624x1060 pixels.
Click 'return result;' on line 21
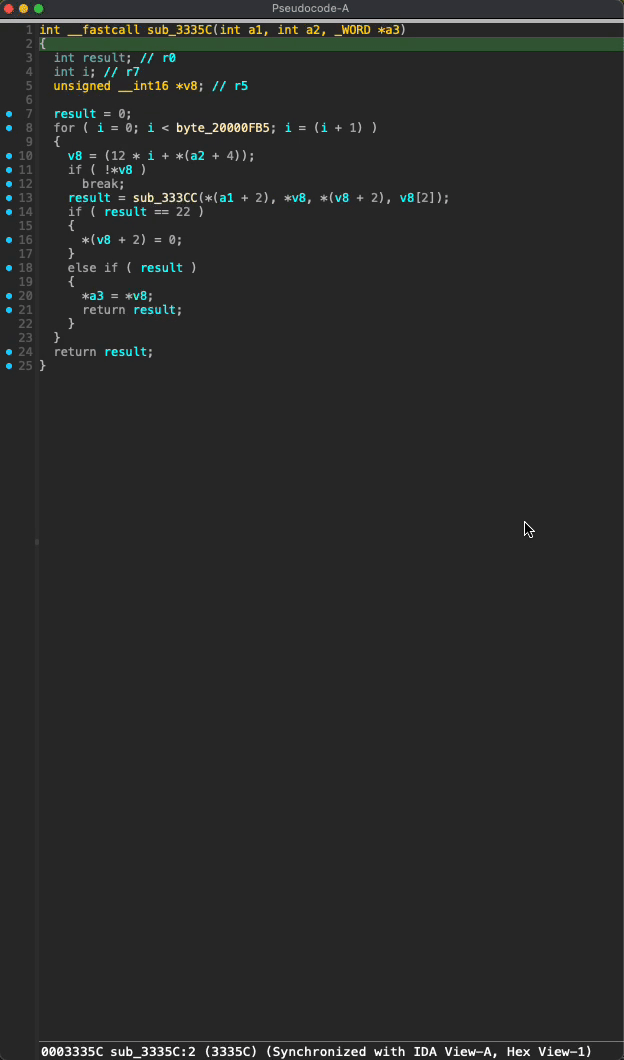(x=133, y=310)
